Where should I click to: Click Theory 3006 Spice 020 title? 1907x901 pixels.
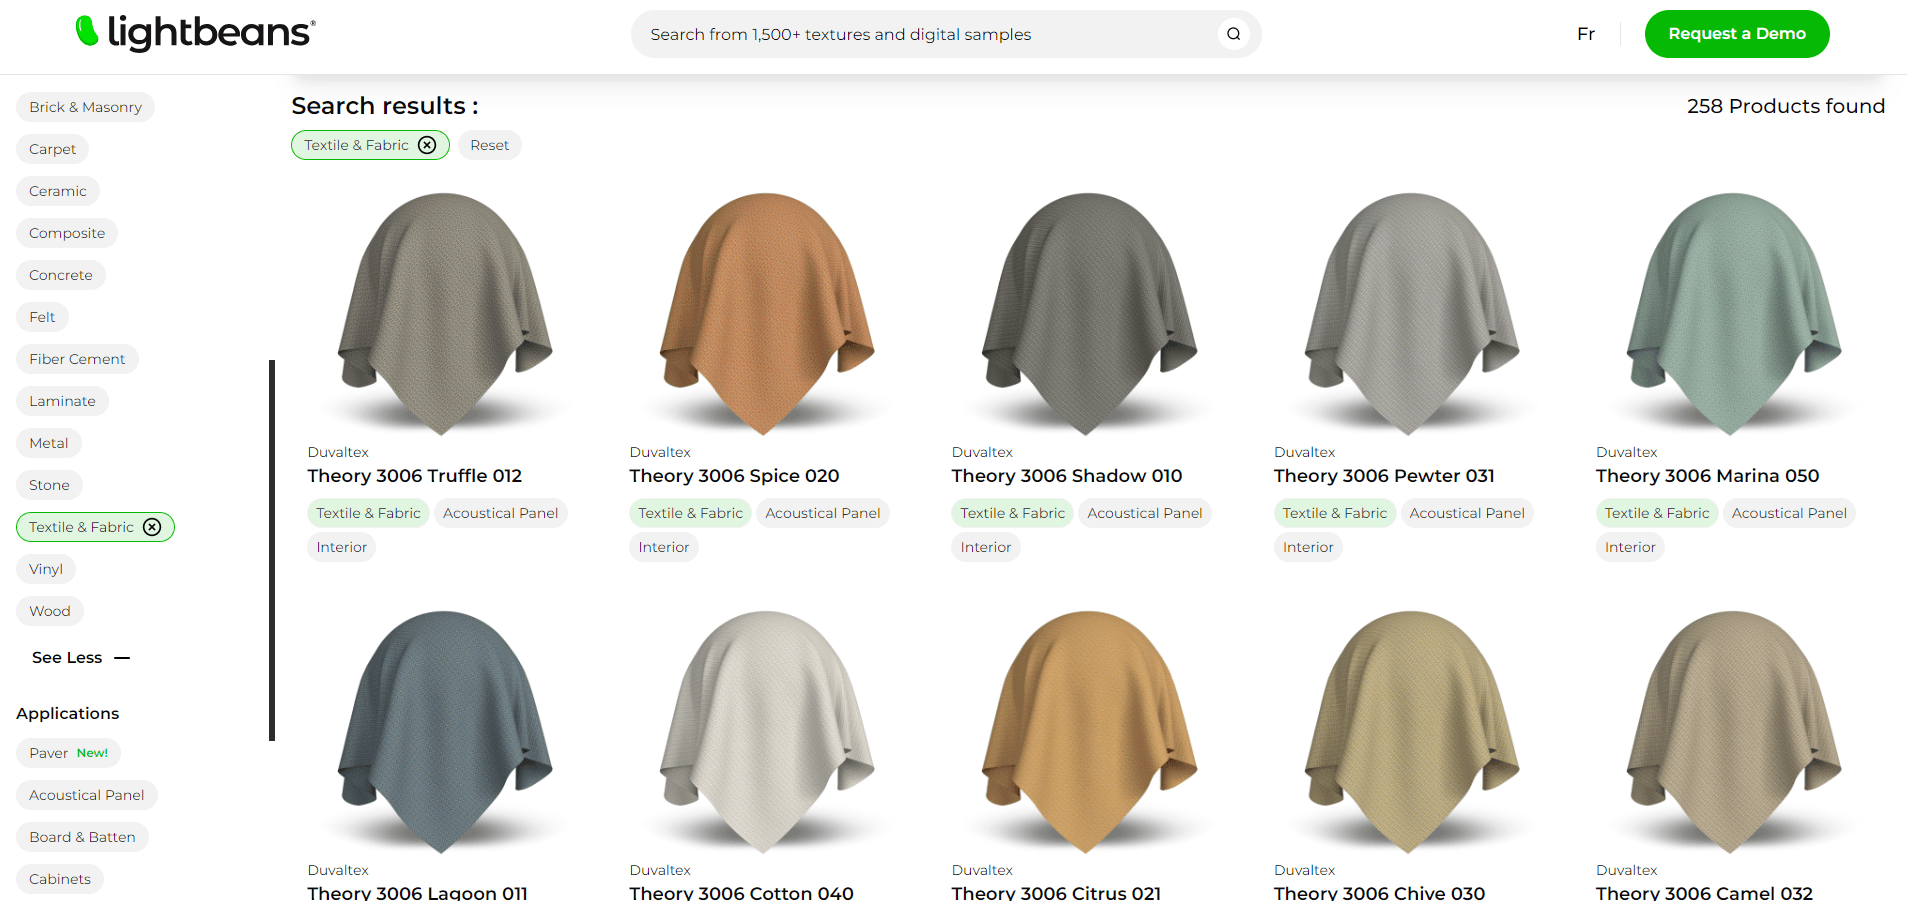(734, 476)
